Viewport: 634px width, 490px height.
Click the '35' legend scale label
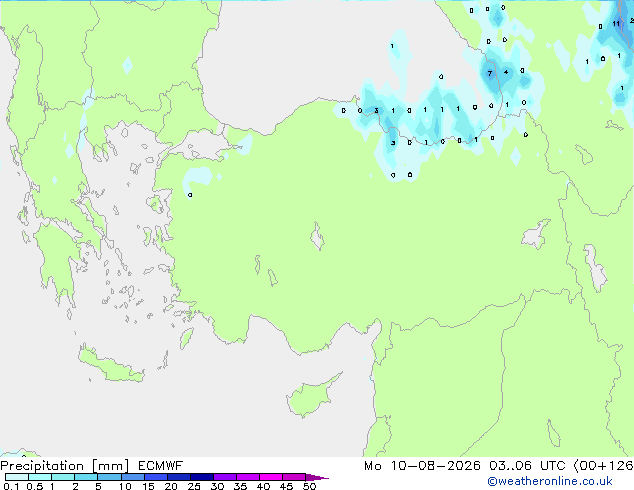[x=240, y=486]
